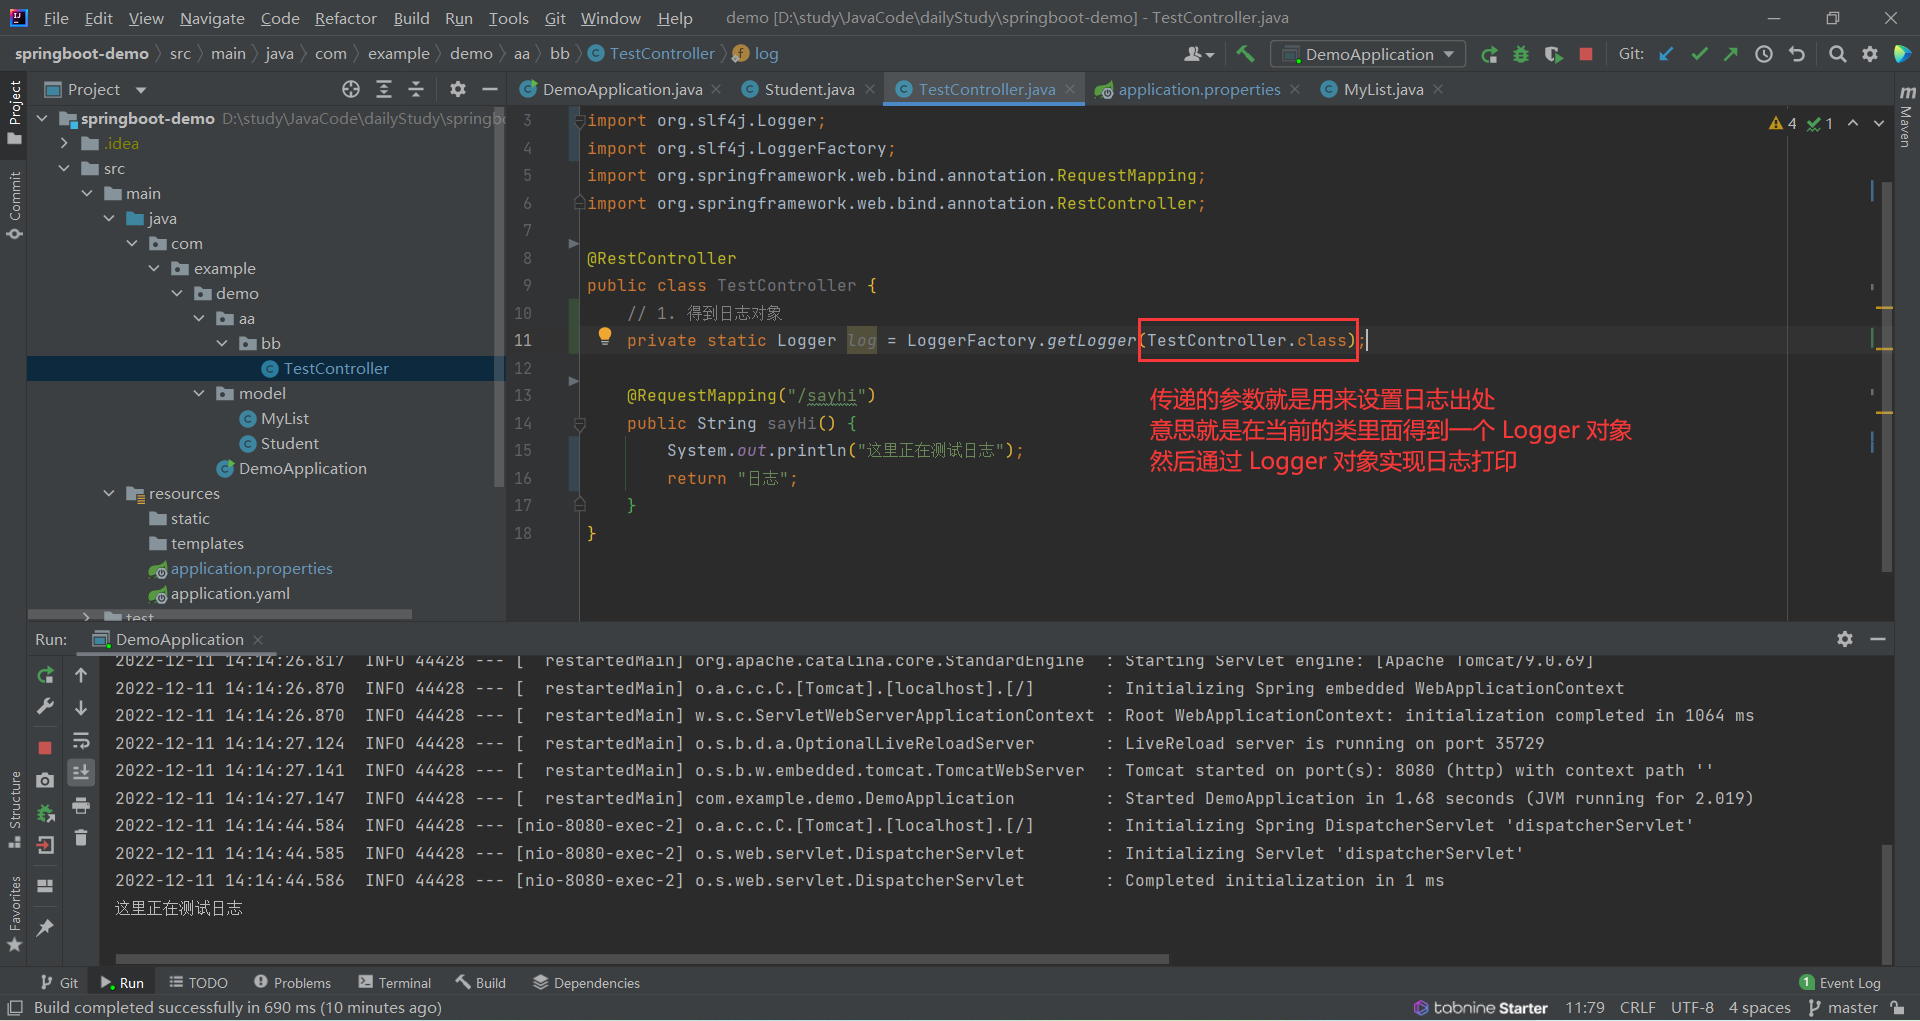
Task: Open the Navigate menu
Action: click(x=212, y=18)
